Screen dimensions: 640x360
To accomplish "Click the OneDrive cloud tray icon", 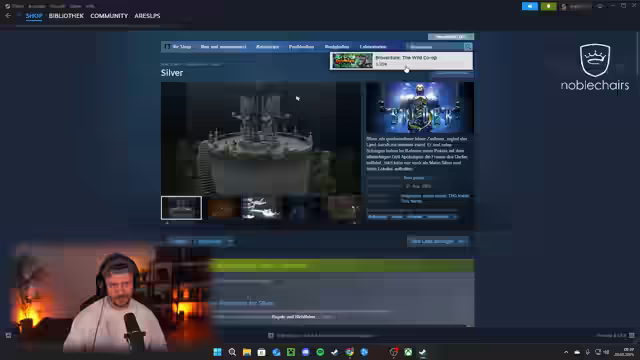I will click(x=577, y=352).
